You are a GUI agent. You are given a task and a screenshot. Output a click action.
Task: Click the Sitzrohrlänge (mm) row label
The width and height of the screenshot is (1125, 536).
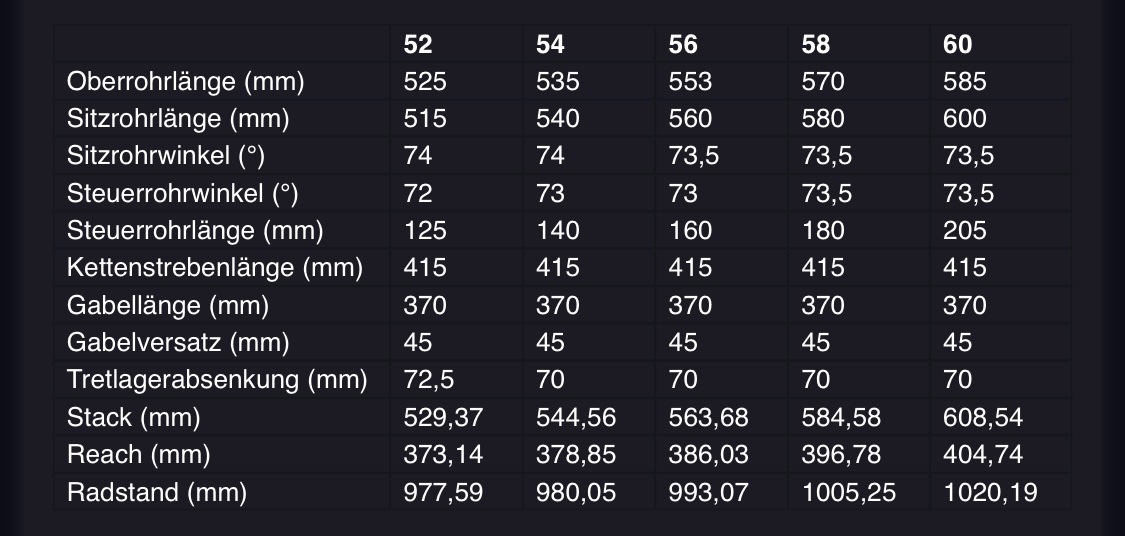(178, 119)
